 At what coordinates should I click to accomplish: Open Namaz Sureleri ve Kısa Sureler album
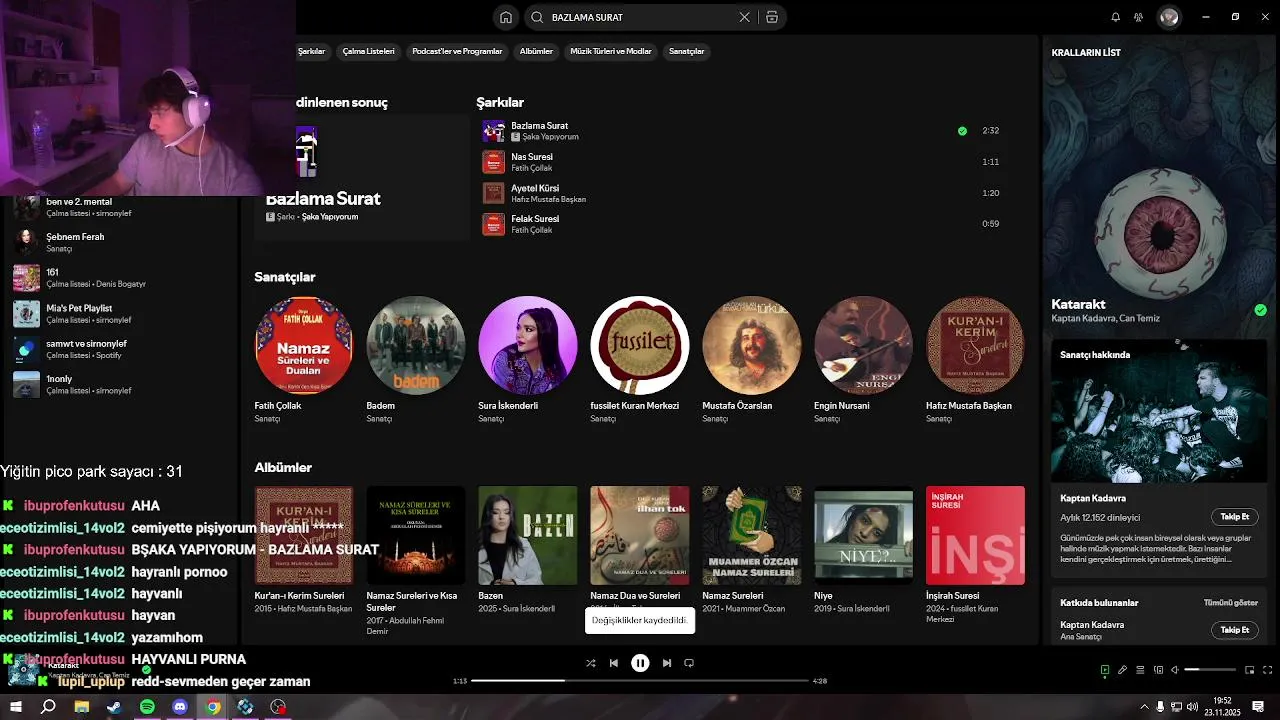tap(416, 535)
